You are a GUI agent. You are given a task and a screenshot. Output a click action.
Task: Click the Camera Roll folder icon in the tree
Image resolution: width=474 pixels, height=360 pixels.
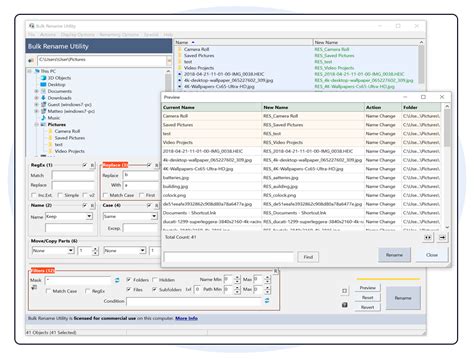coord(51,131)
